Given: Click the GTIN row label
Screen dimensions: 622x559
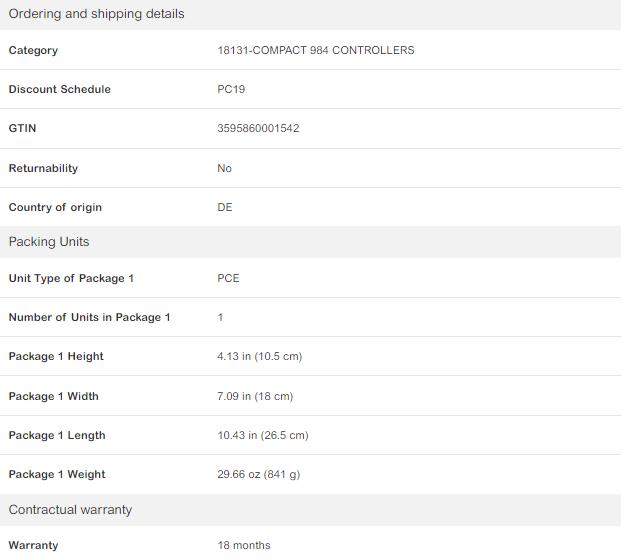Looking at the screenshot, I should [x=22, y=129].
